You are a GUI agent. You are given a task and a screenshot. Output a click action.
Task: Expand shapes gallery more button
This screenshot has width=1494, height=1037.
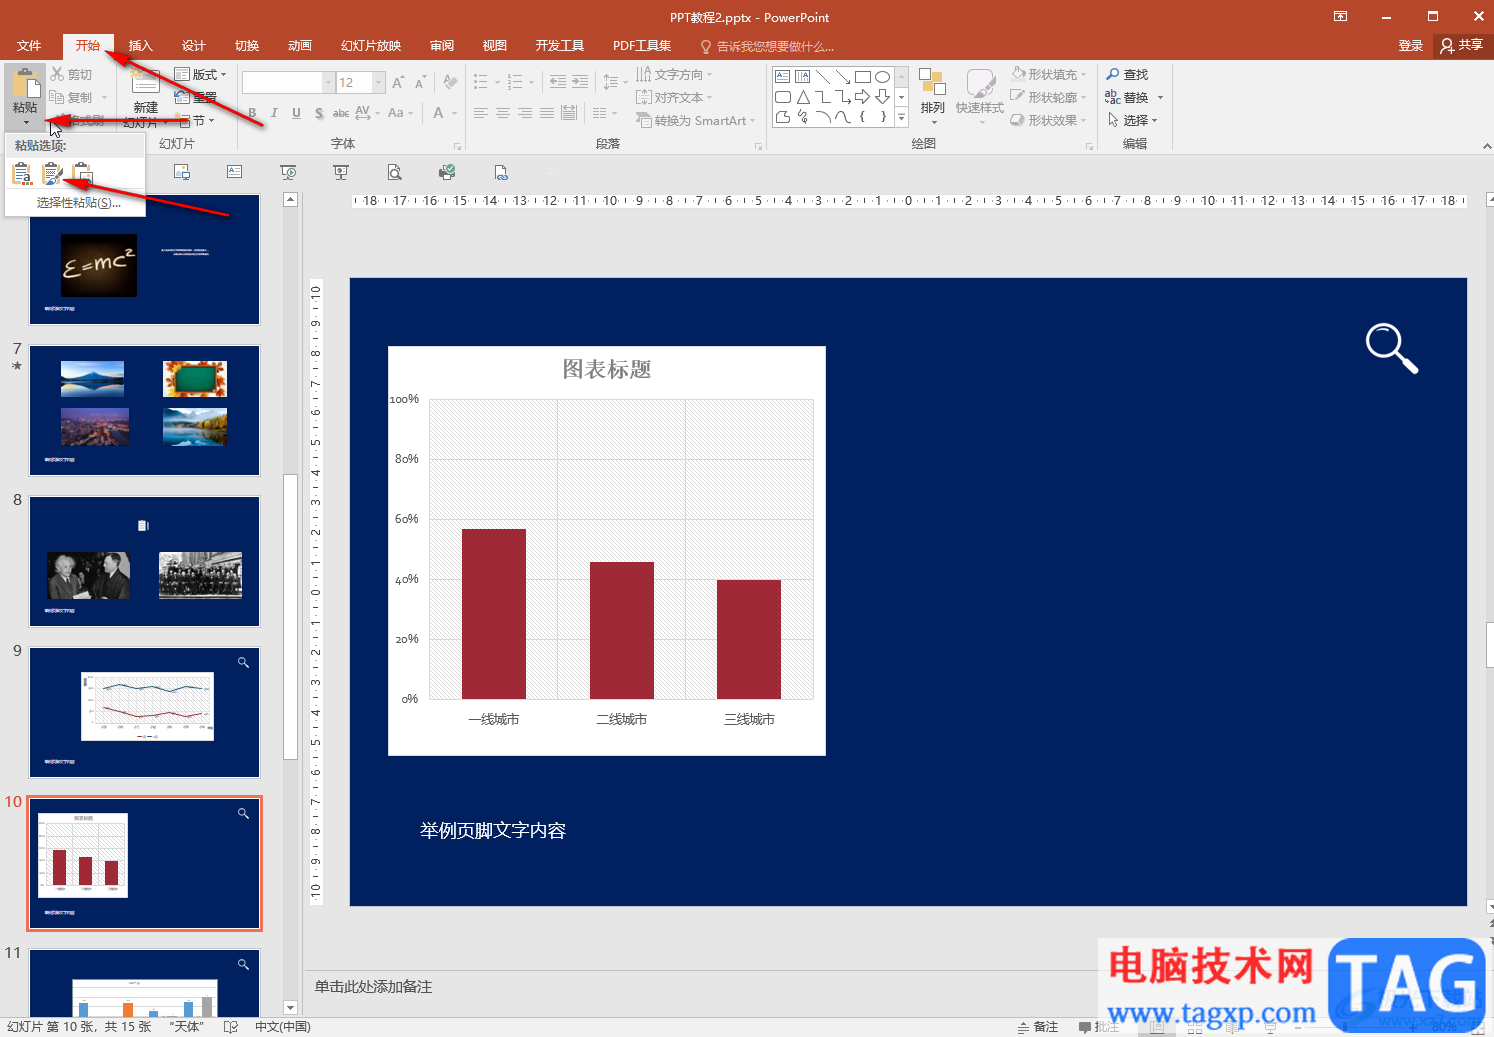901,117
